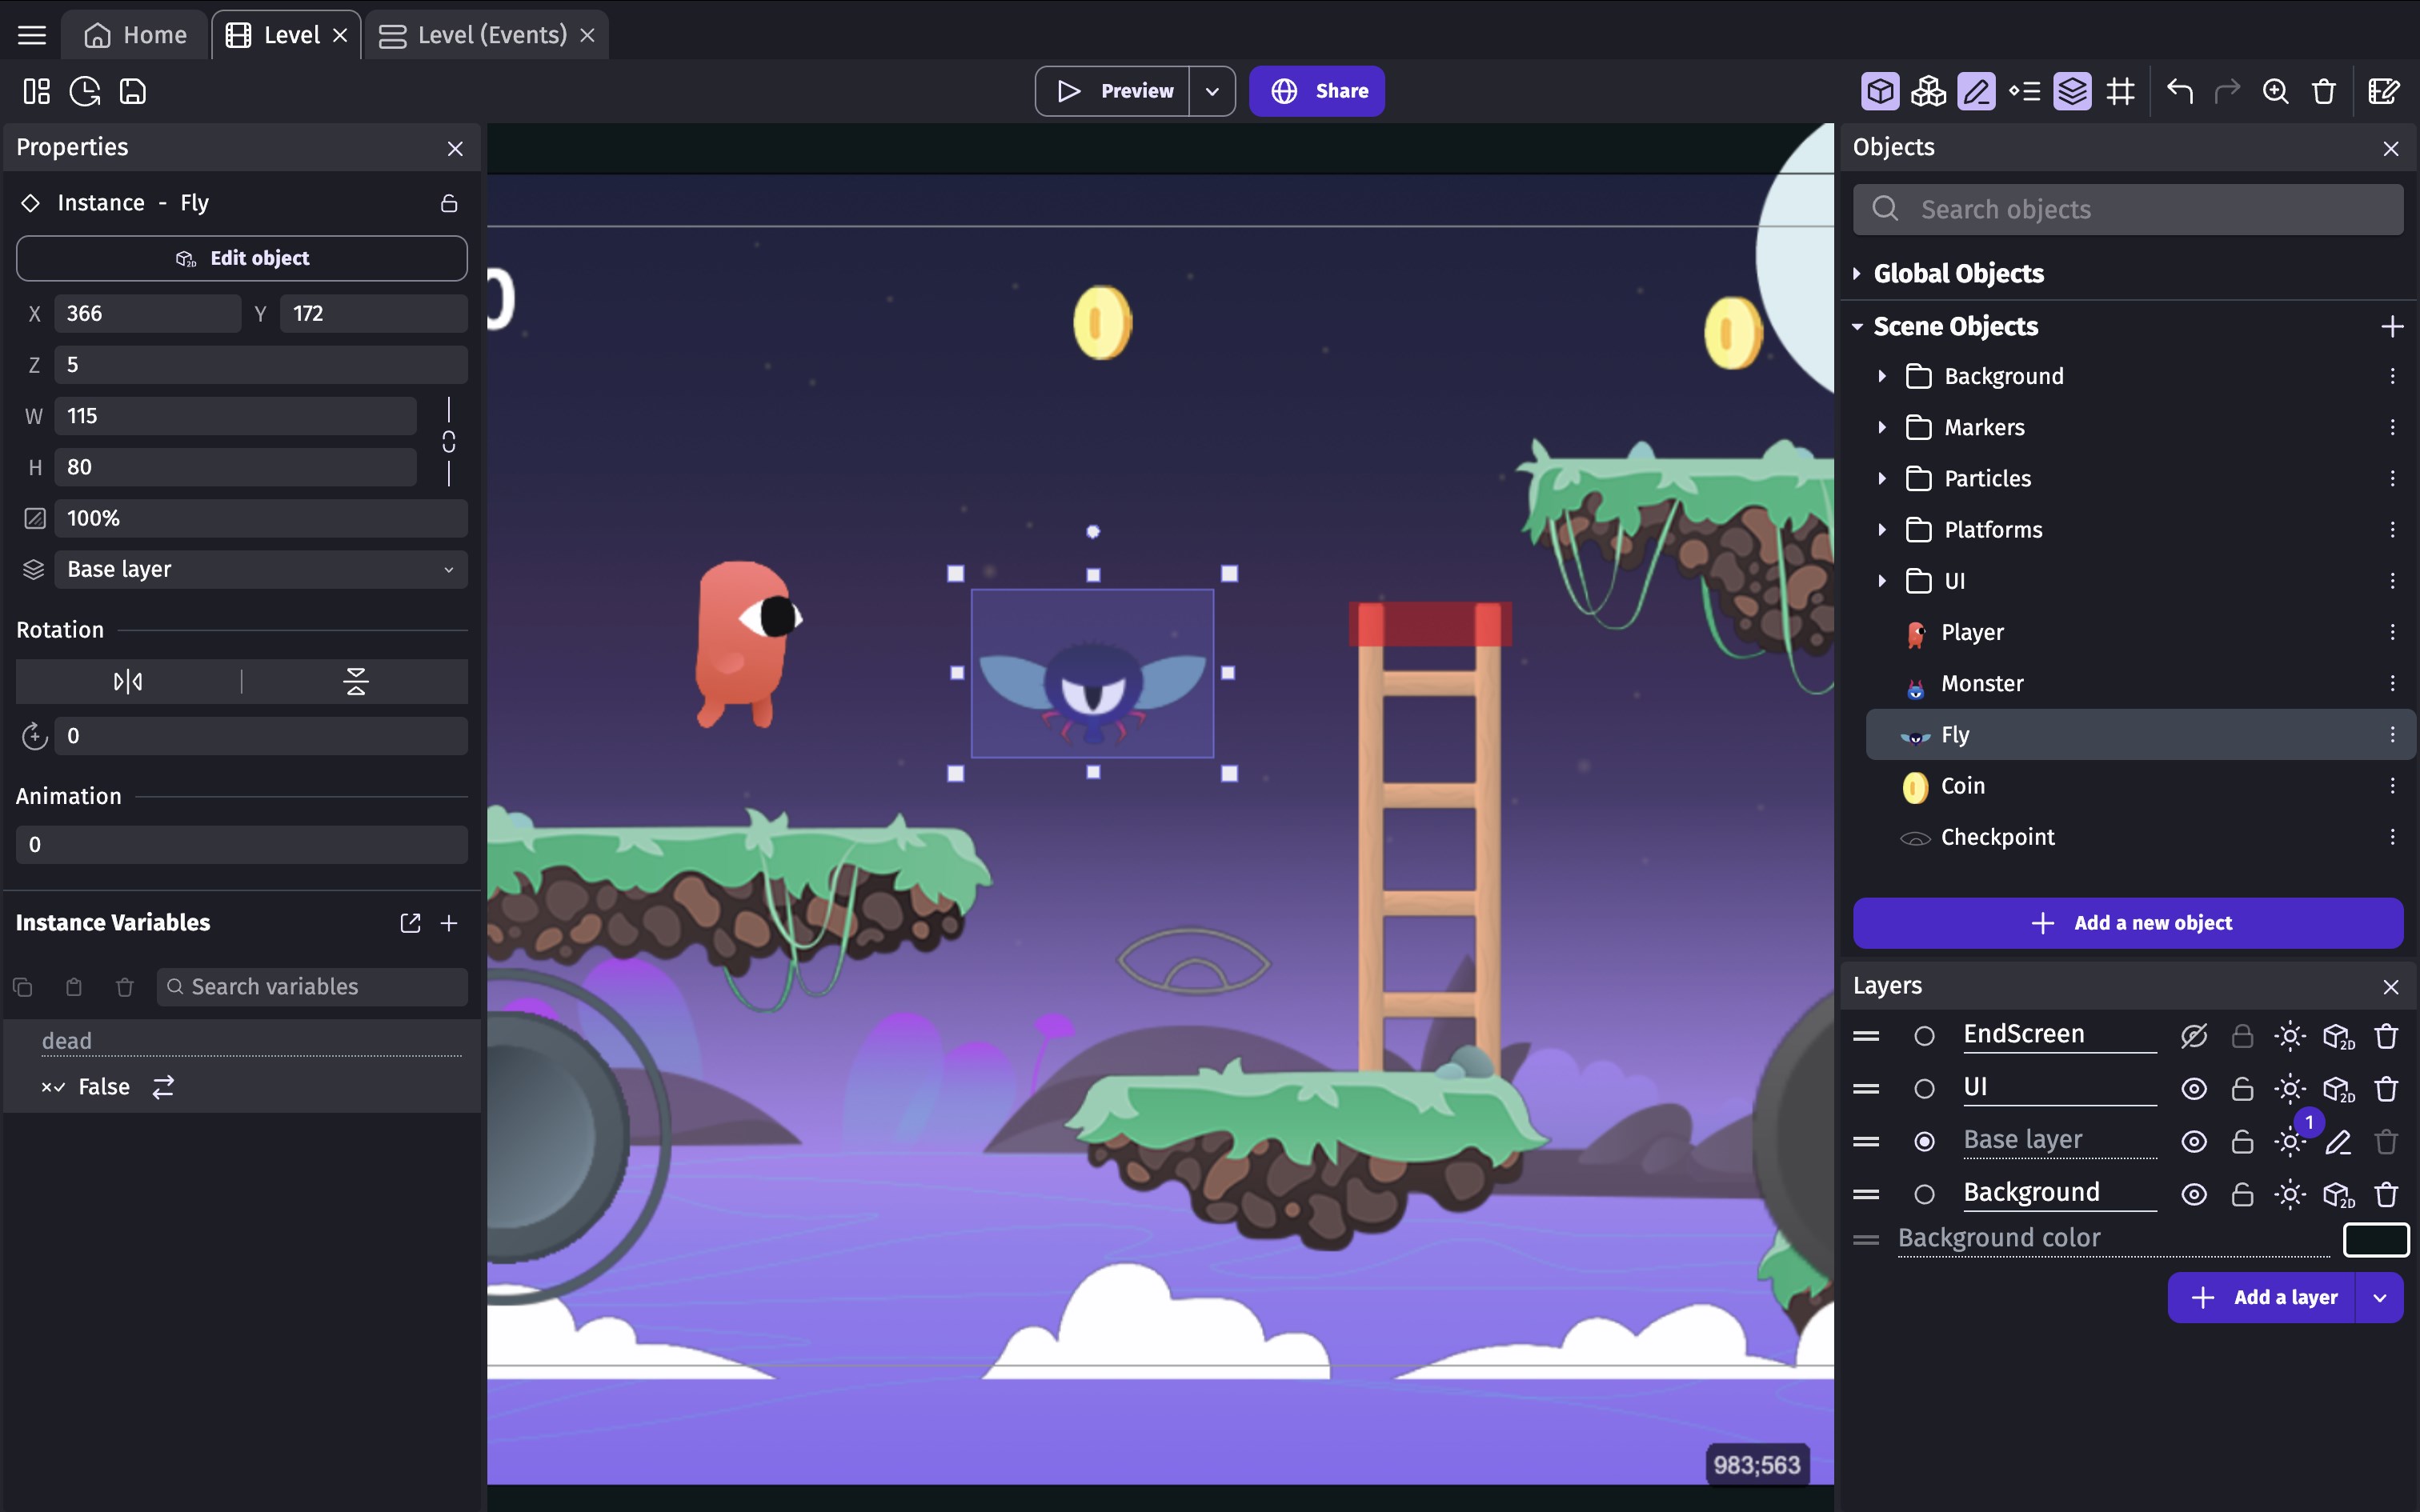Click the trash icon in top toolbar

point(2323,92)
